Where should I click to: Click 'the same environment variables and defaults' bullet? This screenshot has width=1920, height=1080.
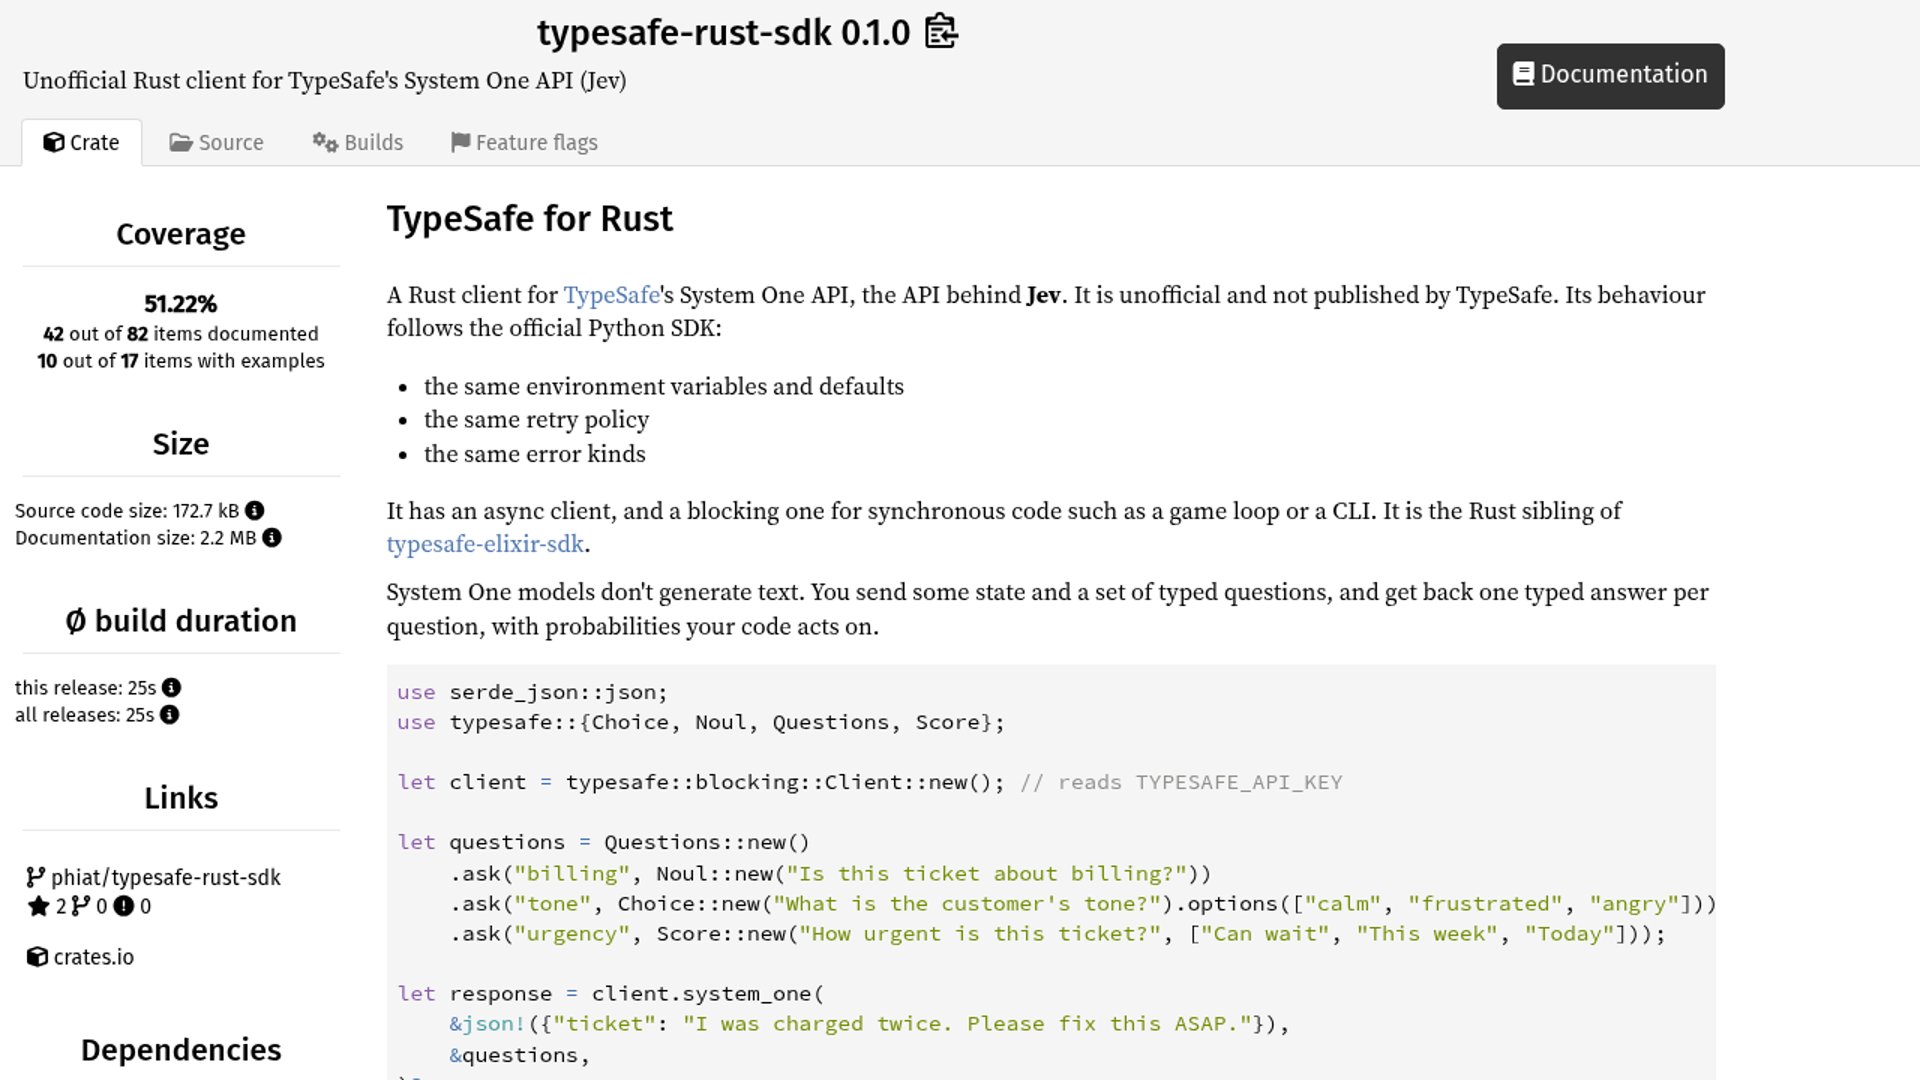click(x=664, y=387)
